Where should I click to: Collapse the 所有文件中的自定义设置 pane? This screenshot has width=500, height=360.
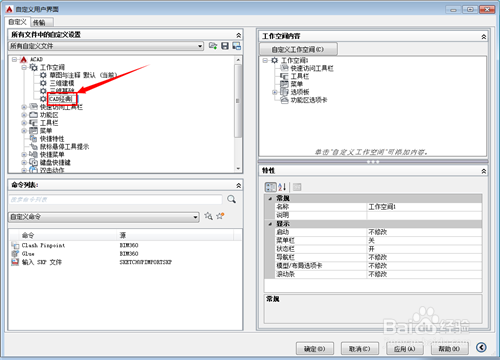[x=238, y=35]
